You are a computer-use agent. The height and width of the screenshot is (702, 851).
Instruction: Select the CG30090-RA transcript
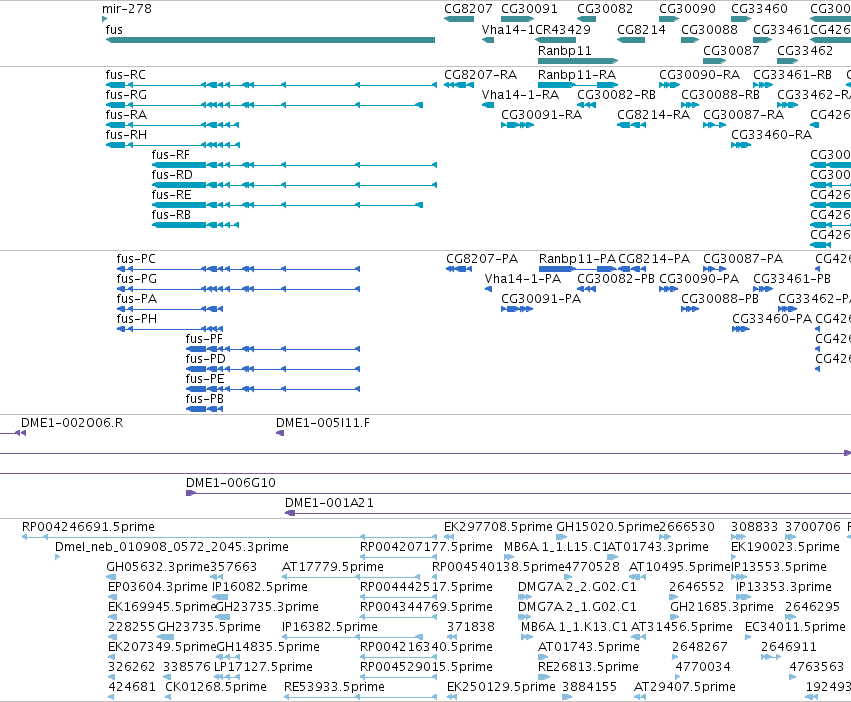click(669, 85)
